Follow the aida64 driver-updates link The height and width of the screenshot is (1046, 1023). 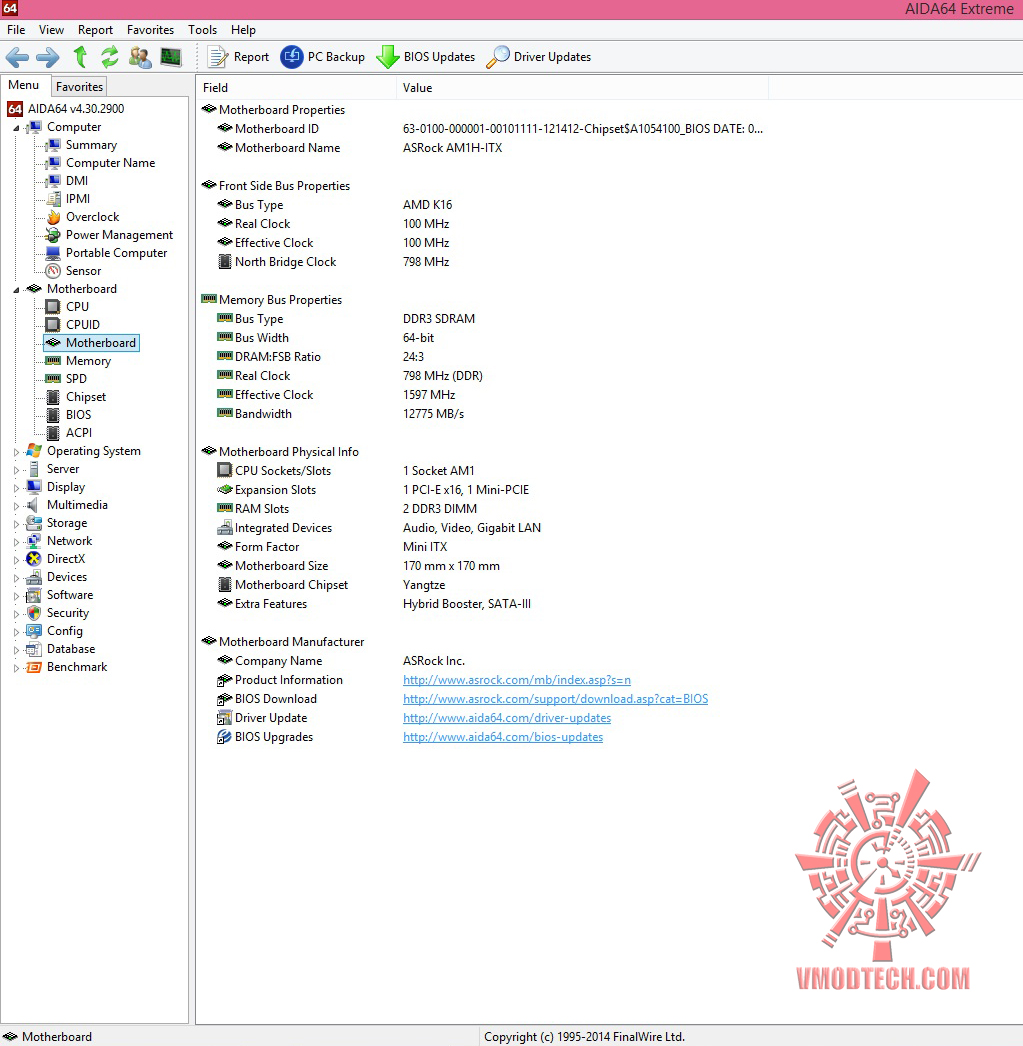[x=506, y=718]
